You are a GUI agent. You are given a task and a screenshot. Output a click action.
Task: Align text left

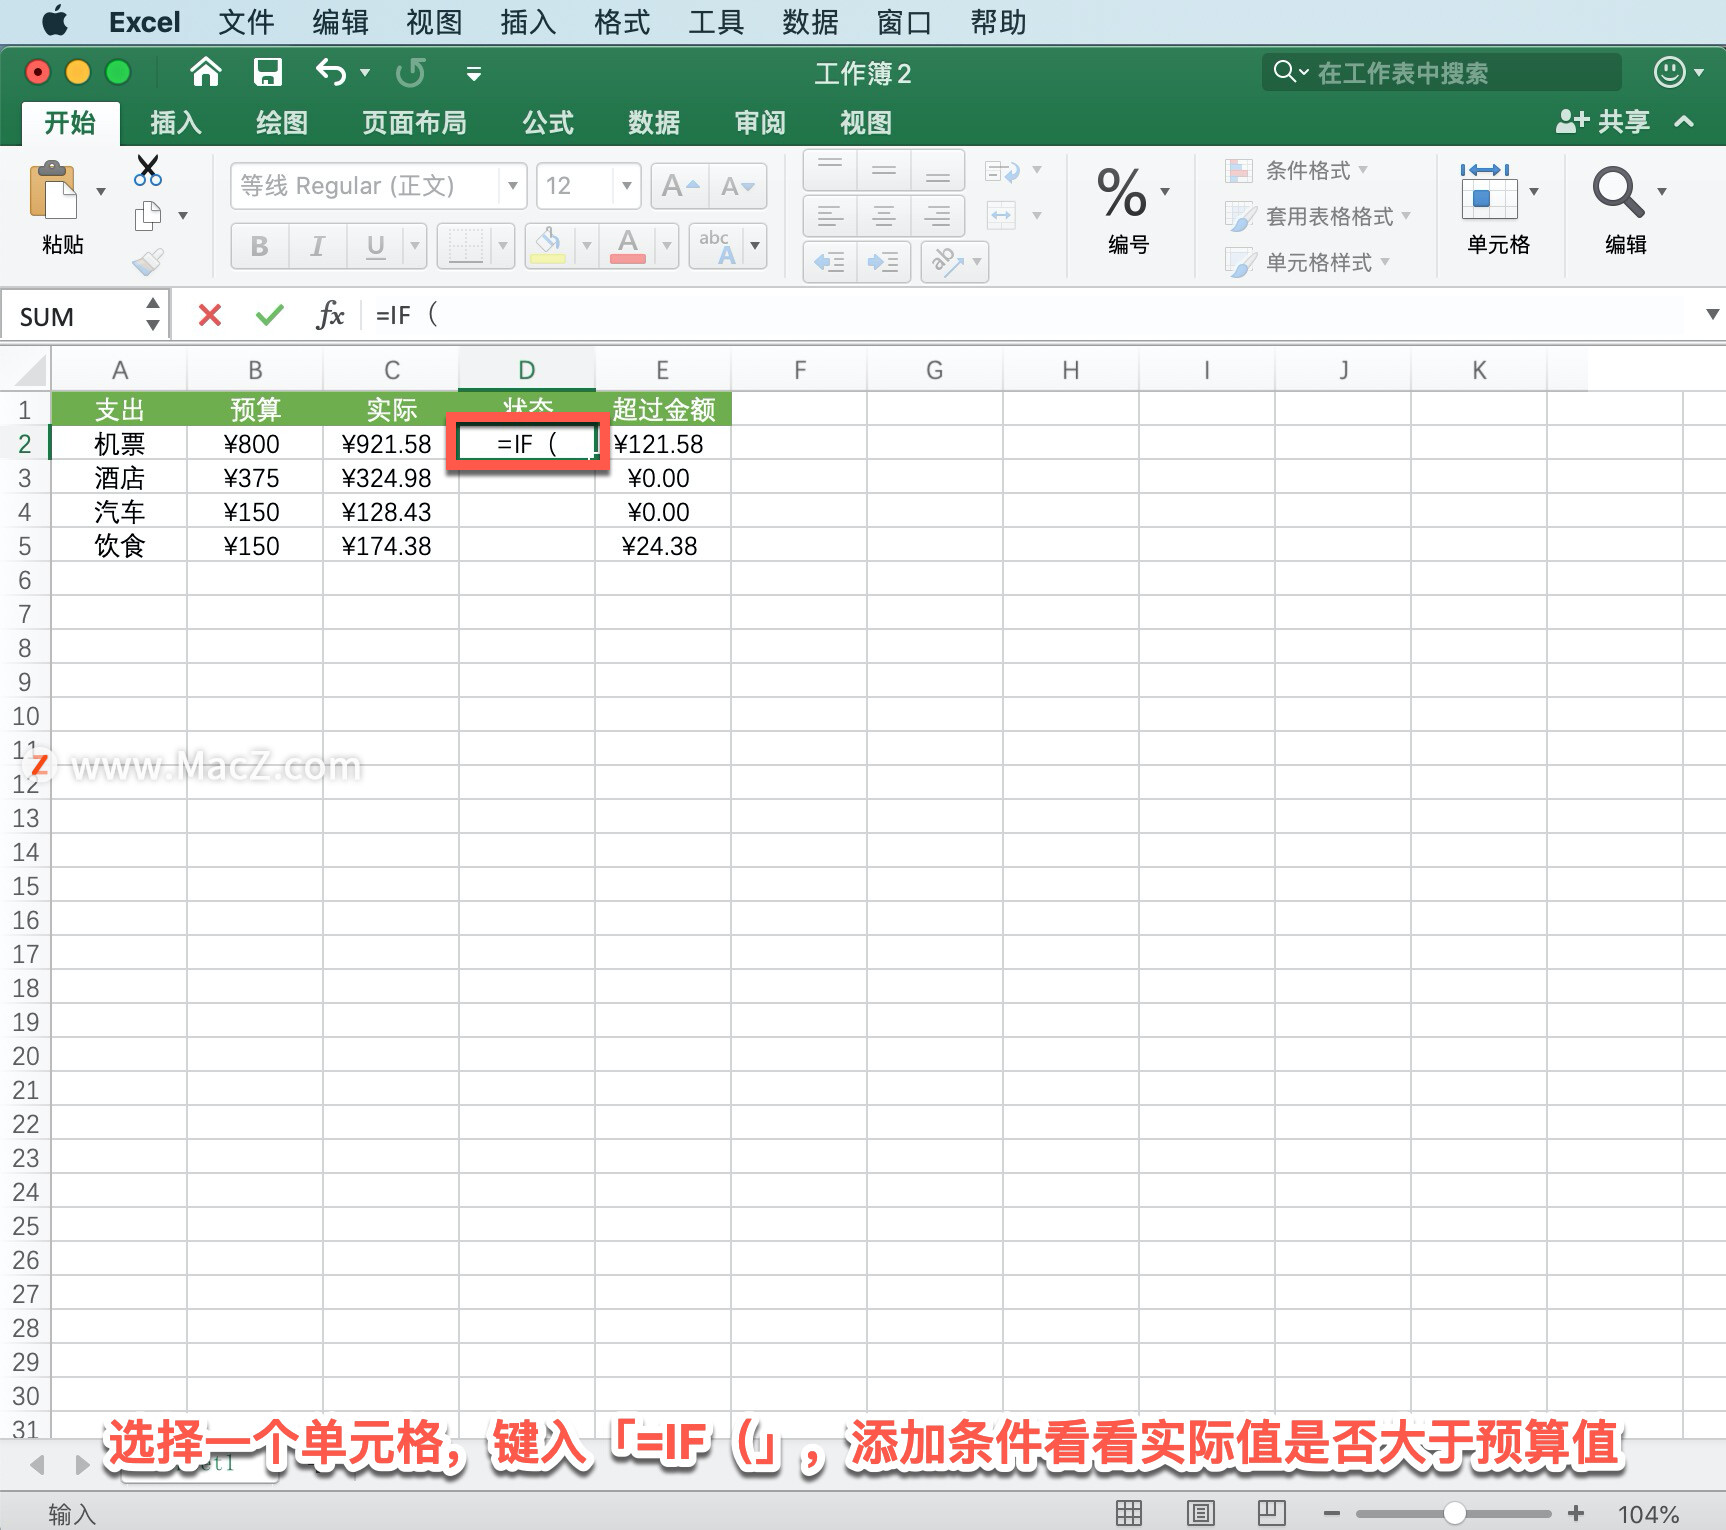pos(830,215)
